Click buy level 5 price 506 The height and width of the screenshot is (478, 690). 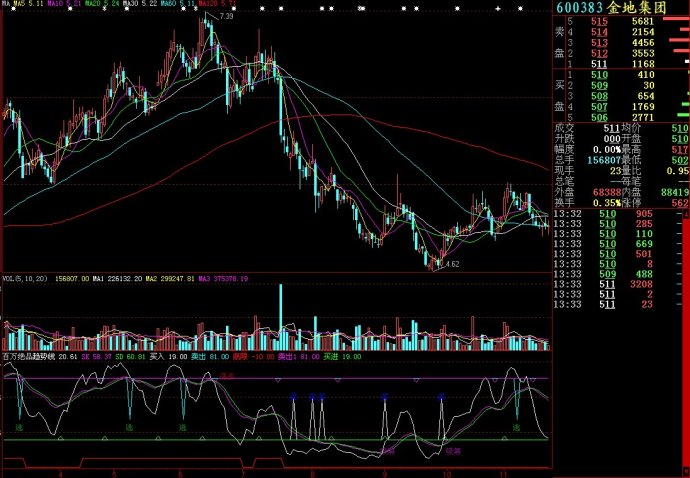coord(599,118)
